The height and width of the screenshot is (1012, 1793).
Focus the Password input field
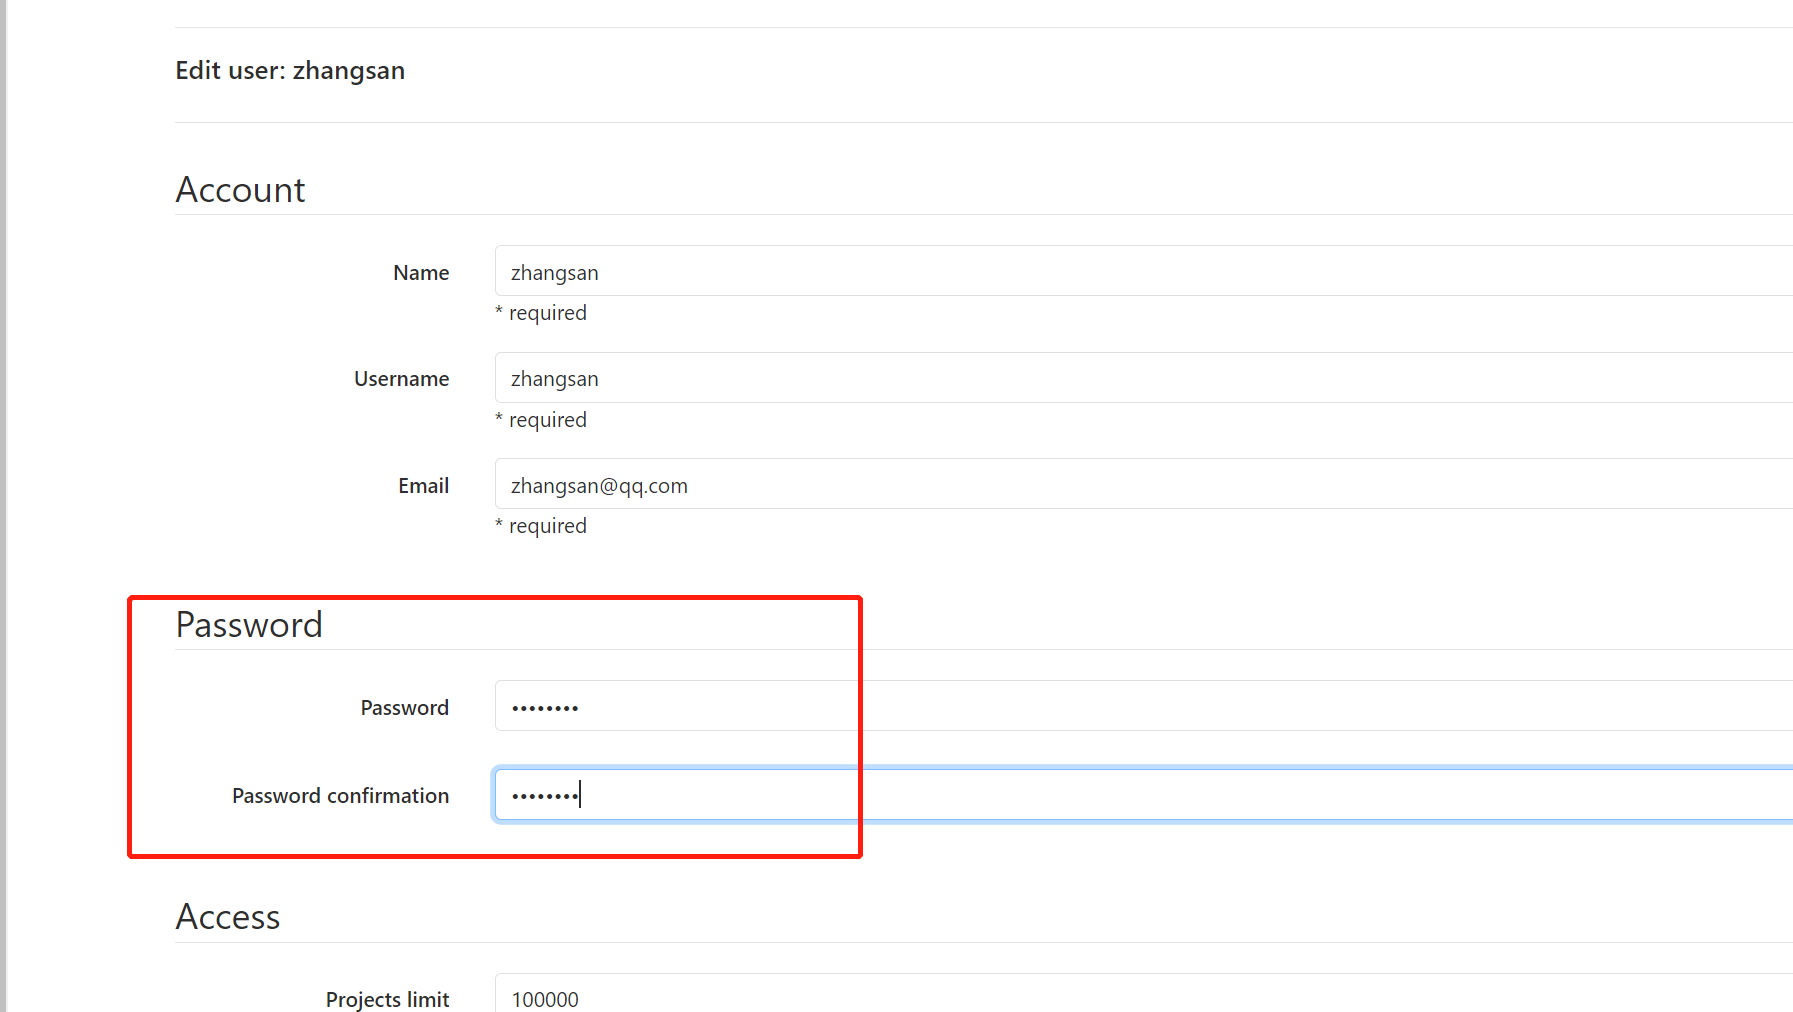[x=1144, y=706]
